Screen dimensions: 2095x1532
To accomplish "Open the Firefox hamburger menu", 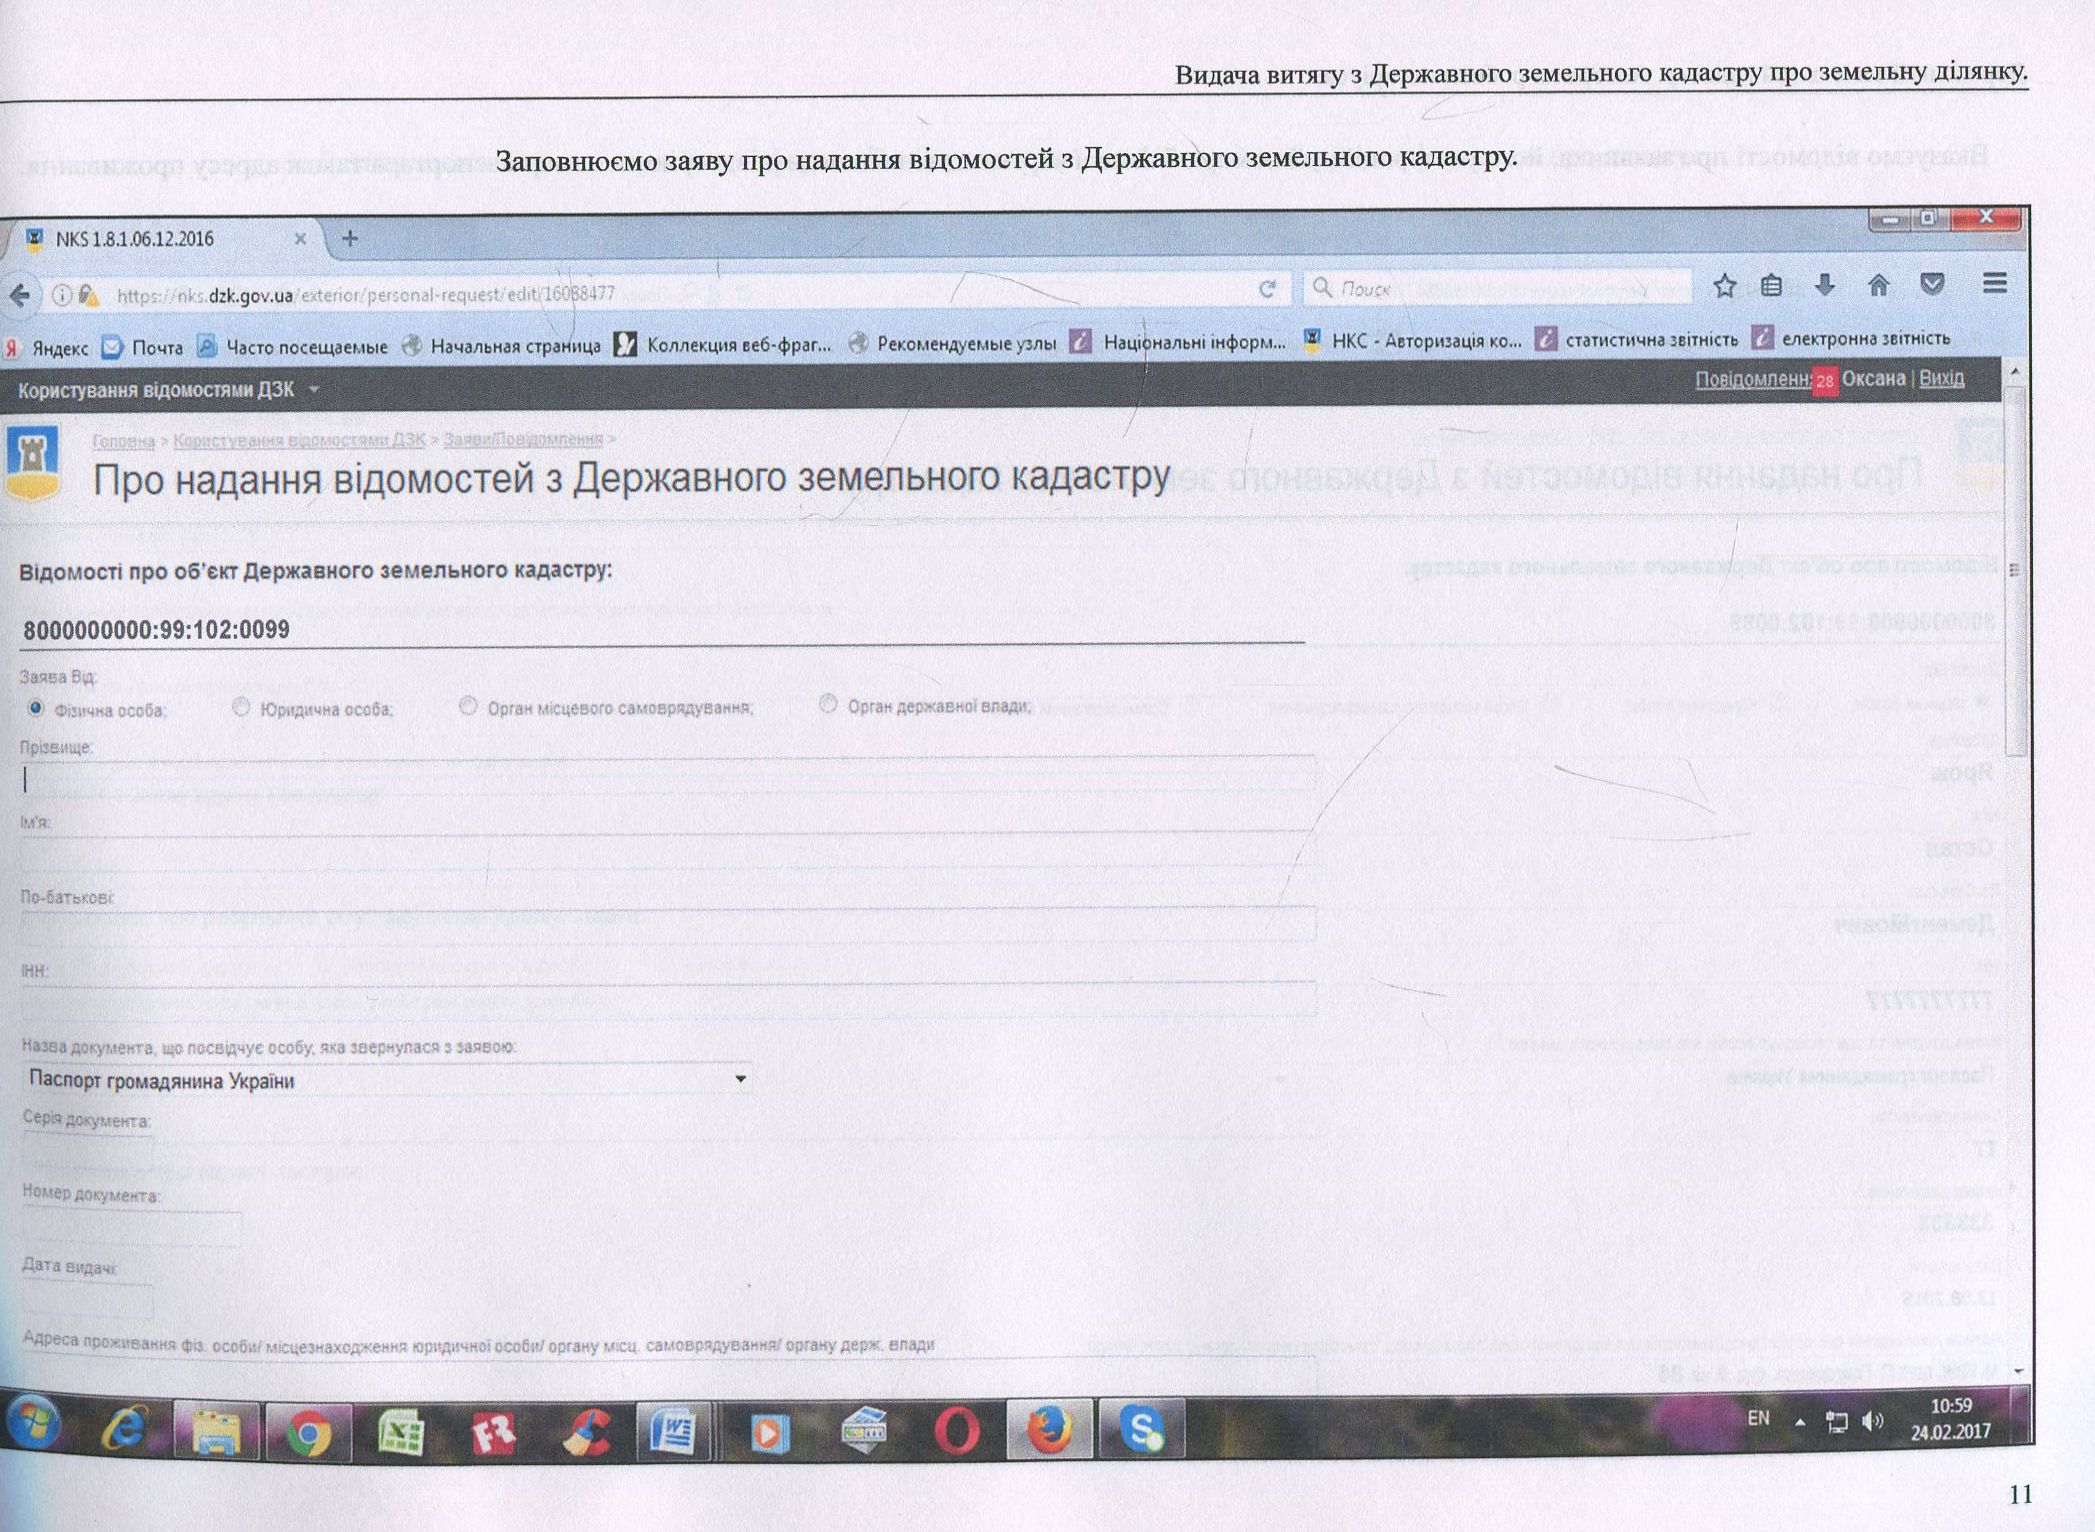I will 1994,283.
